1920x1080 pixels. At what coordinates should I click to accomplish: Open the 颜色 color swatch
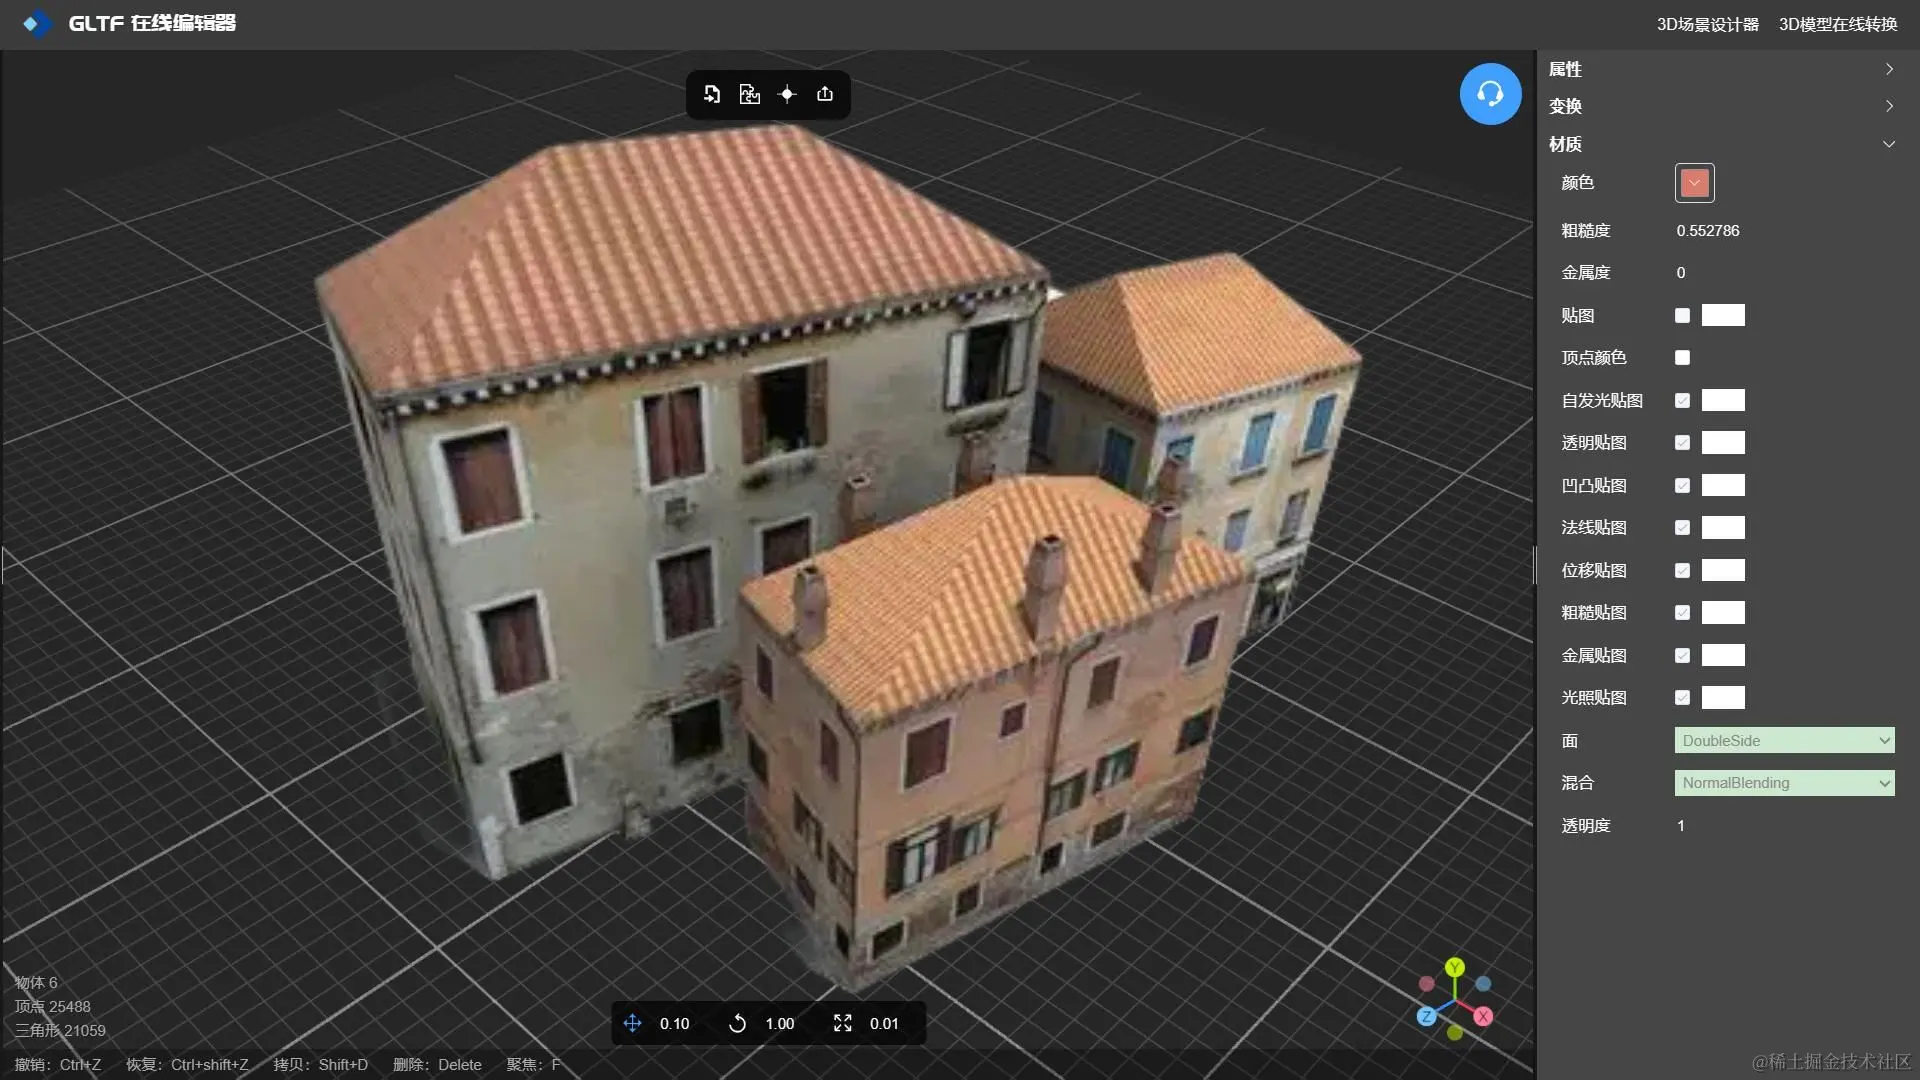[1694, 183]
